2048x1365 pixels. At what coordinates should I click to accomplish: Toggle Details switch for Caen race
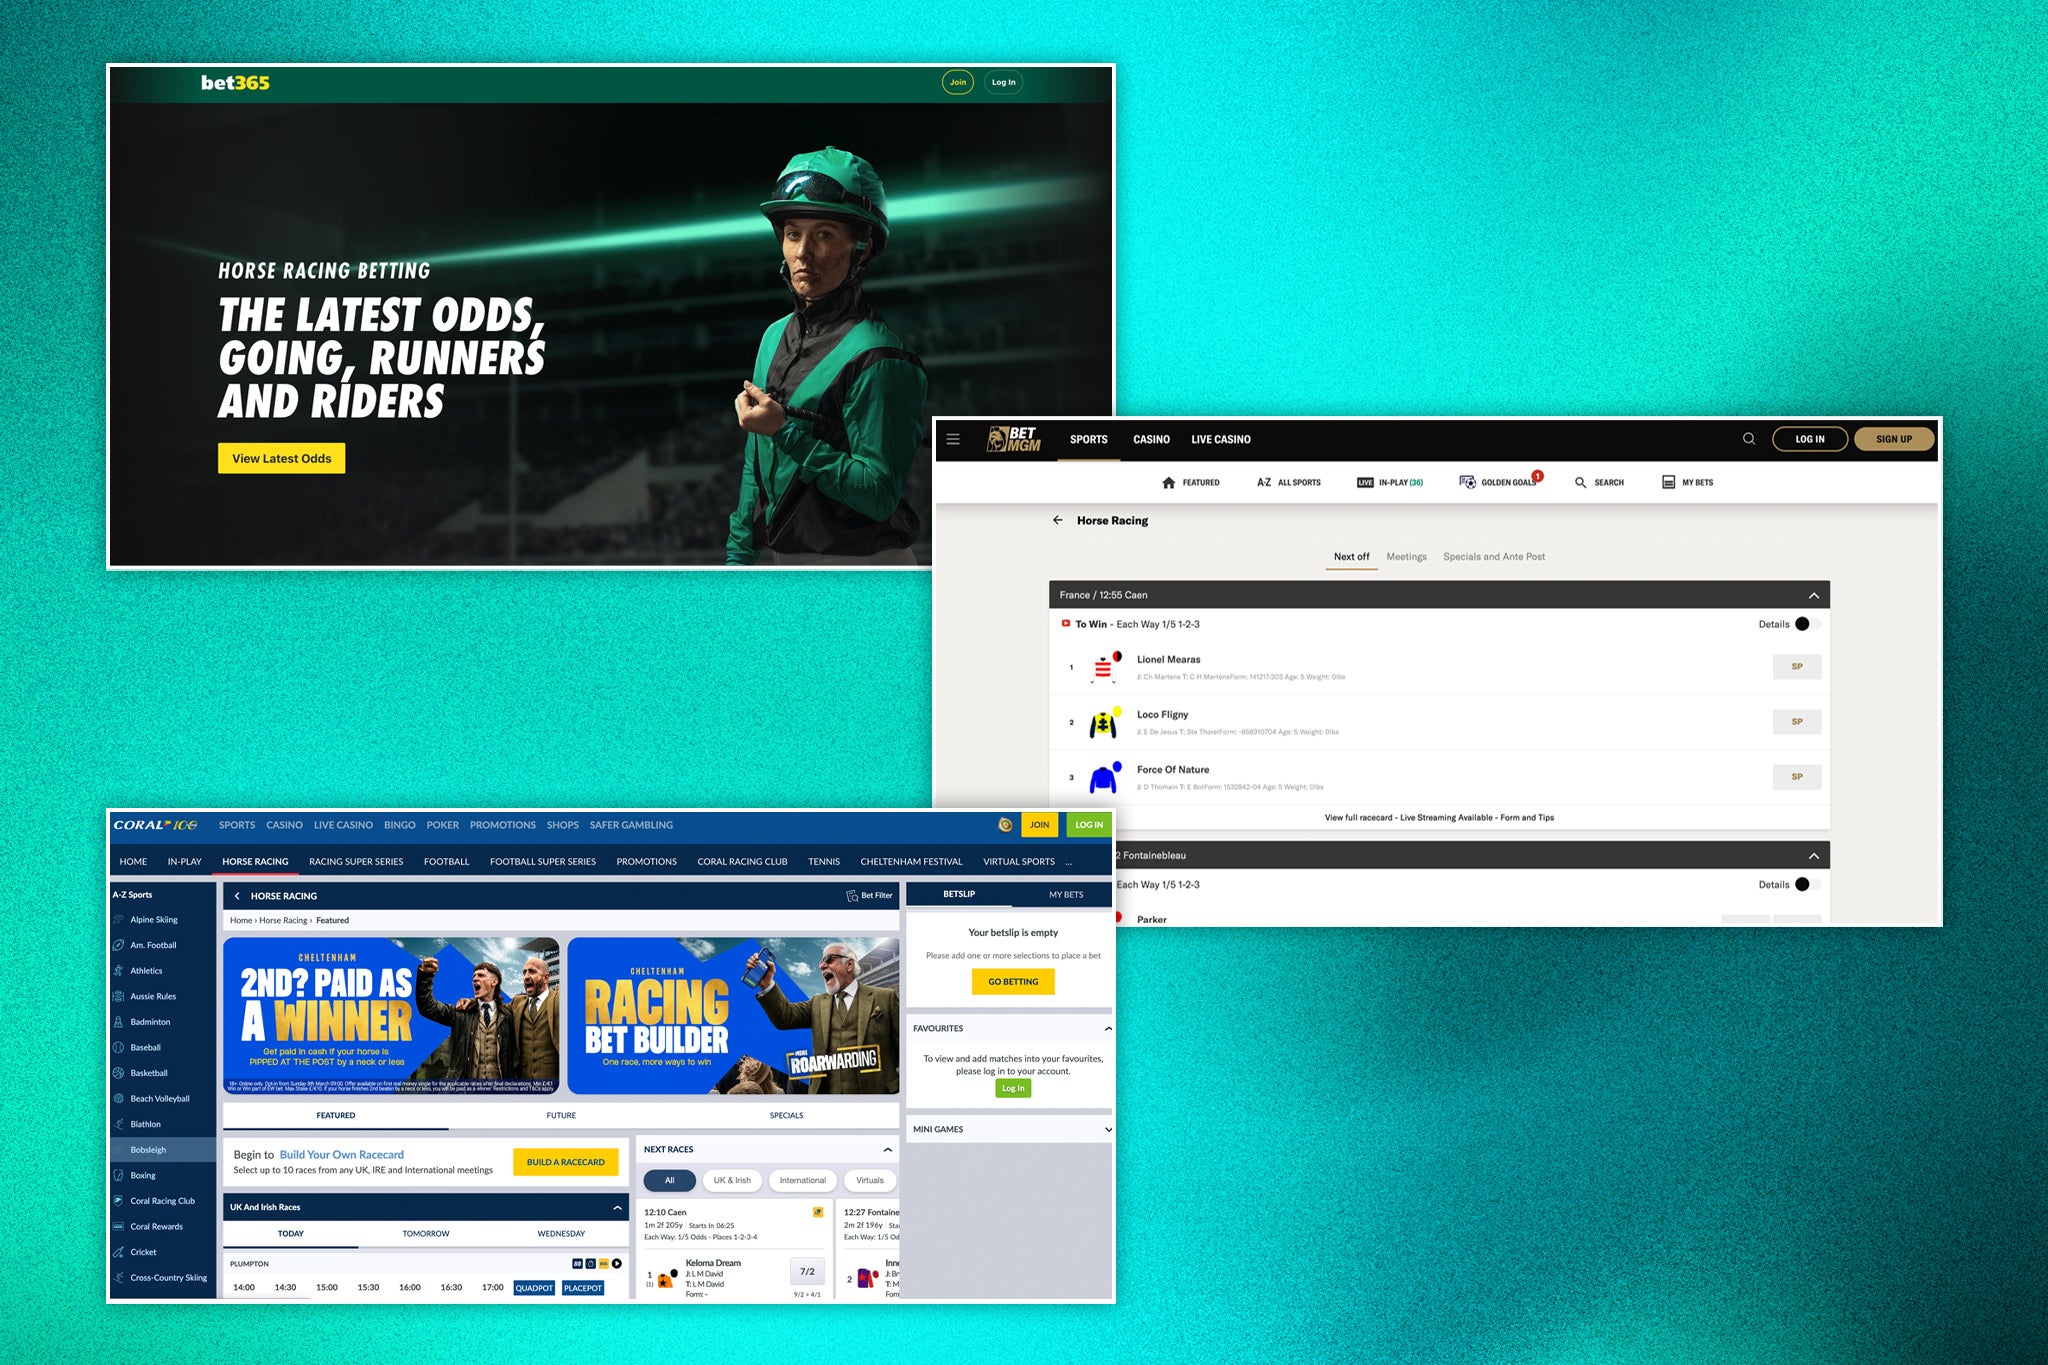click(1806, 624)
